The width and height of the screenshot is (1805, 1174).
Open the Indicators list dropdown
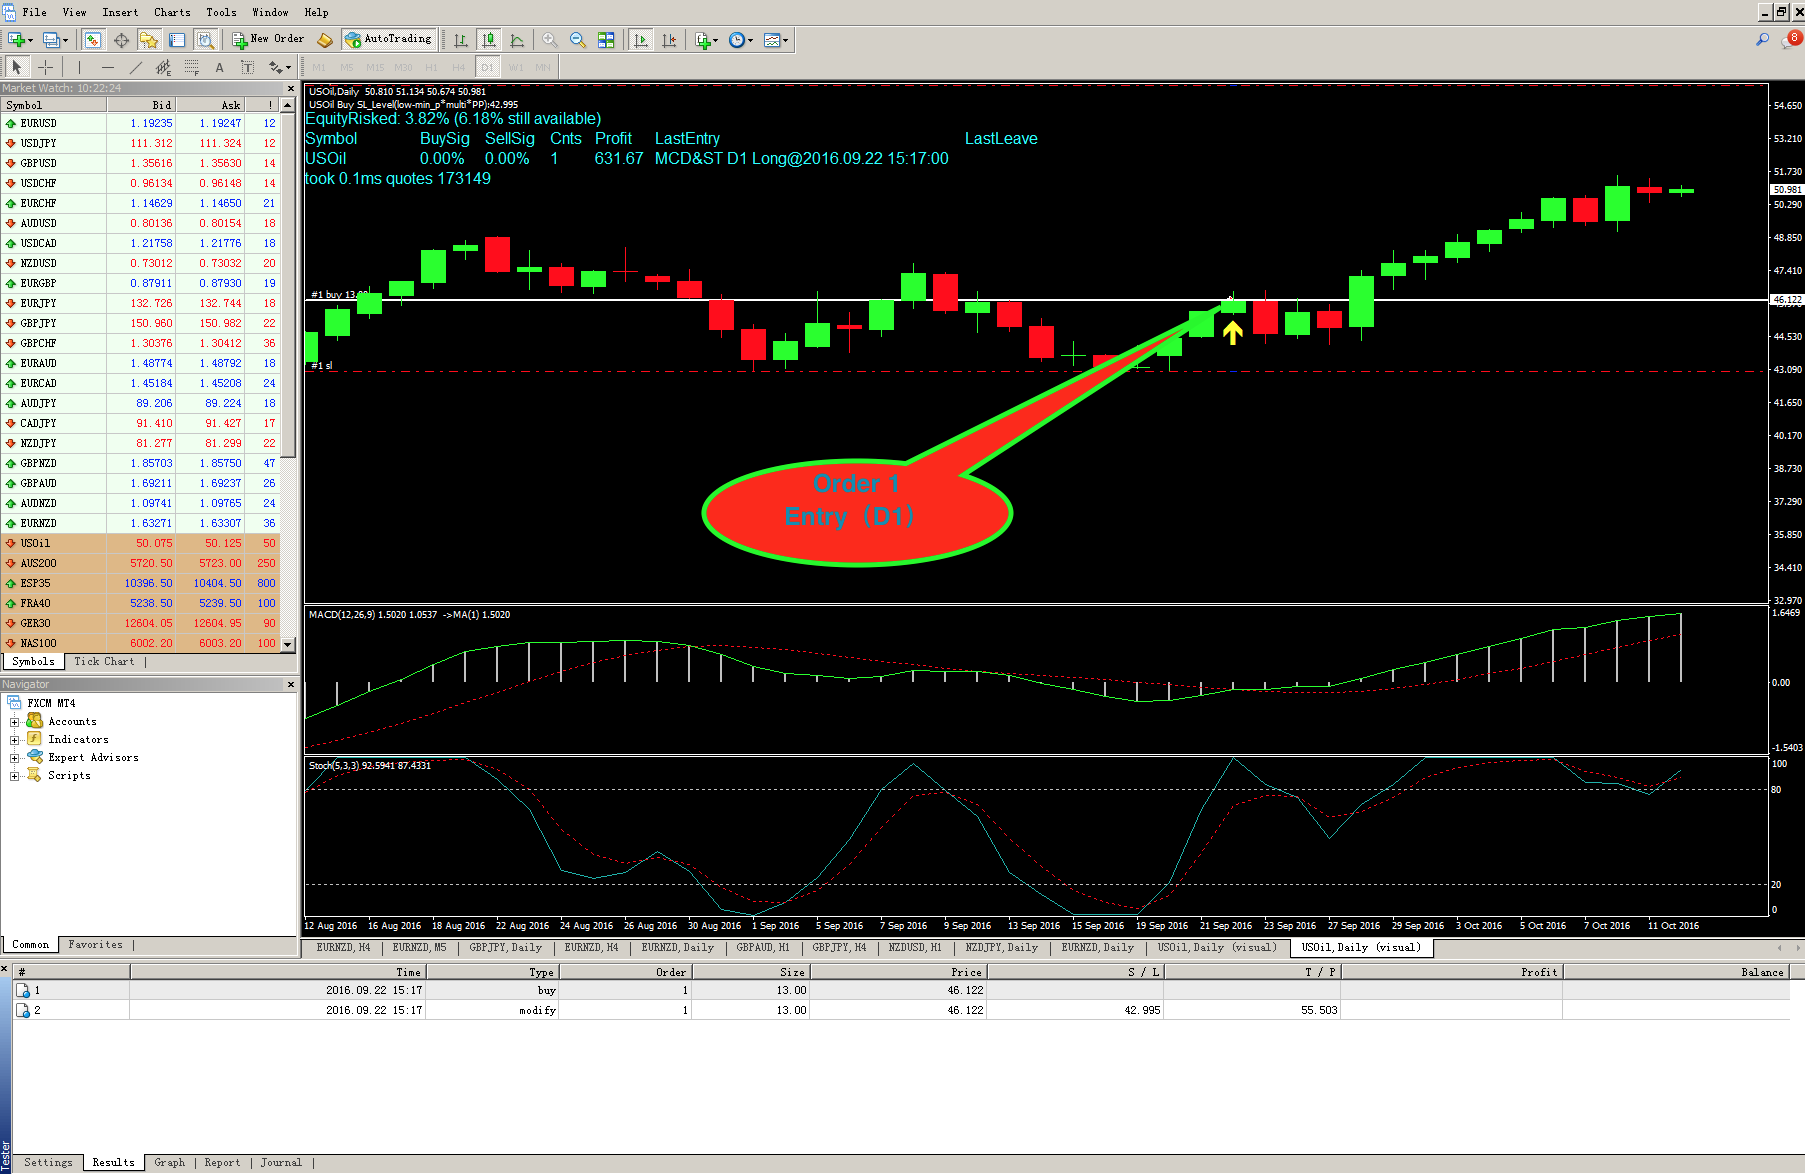pos(706,40)
